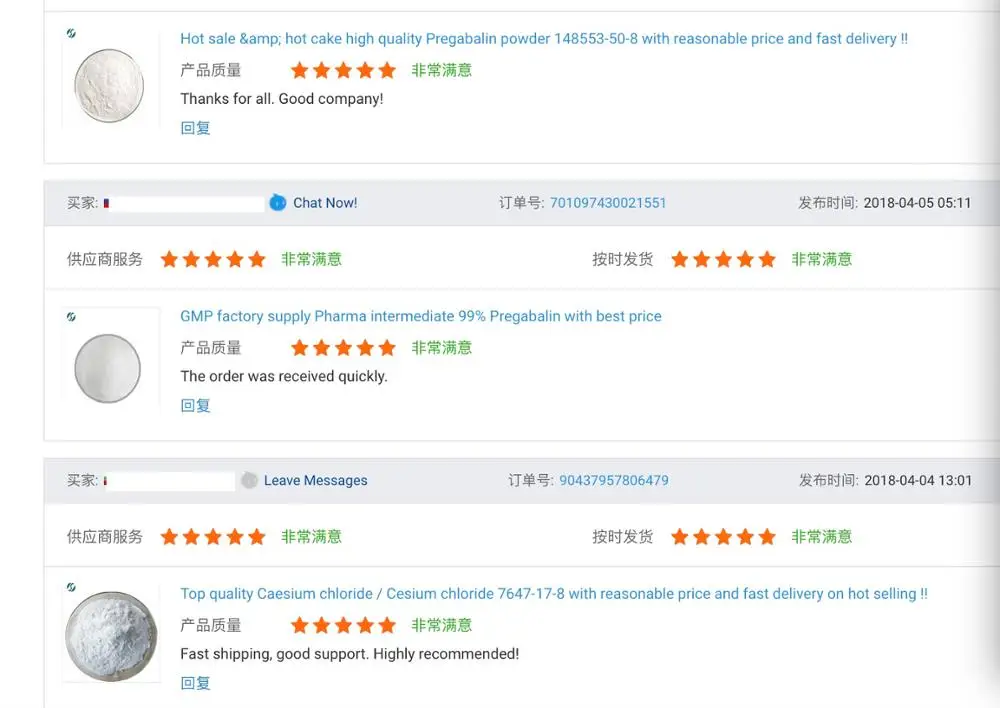Click the Chat Now! button
Viewport: 1000px width, 708px height.
(x=325, y=203)
